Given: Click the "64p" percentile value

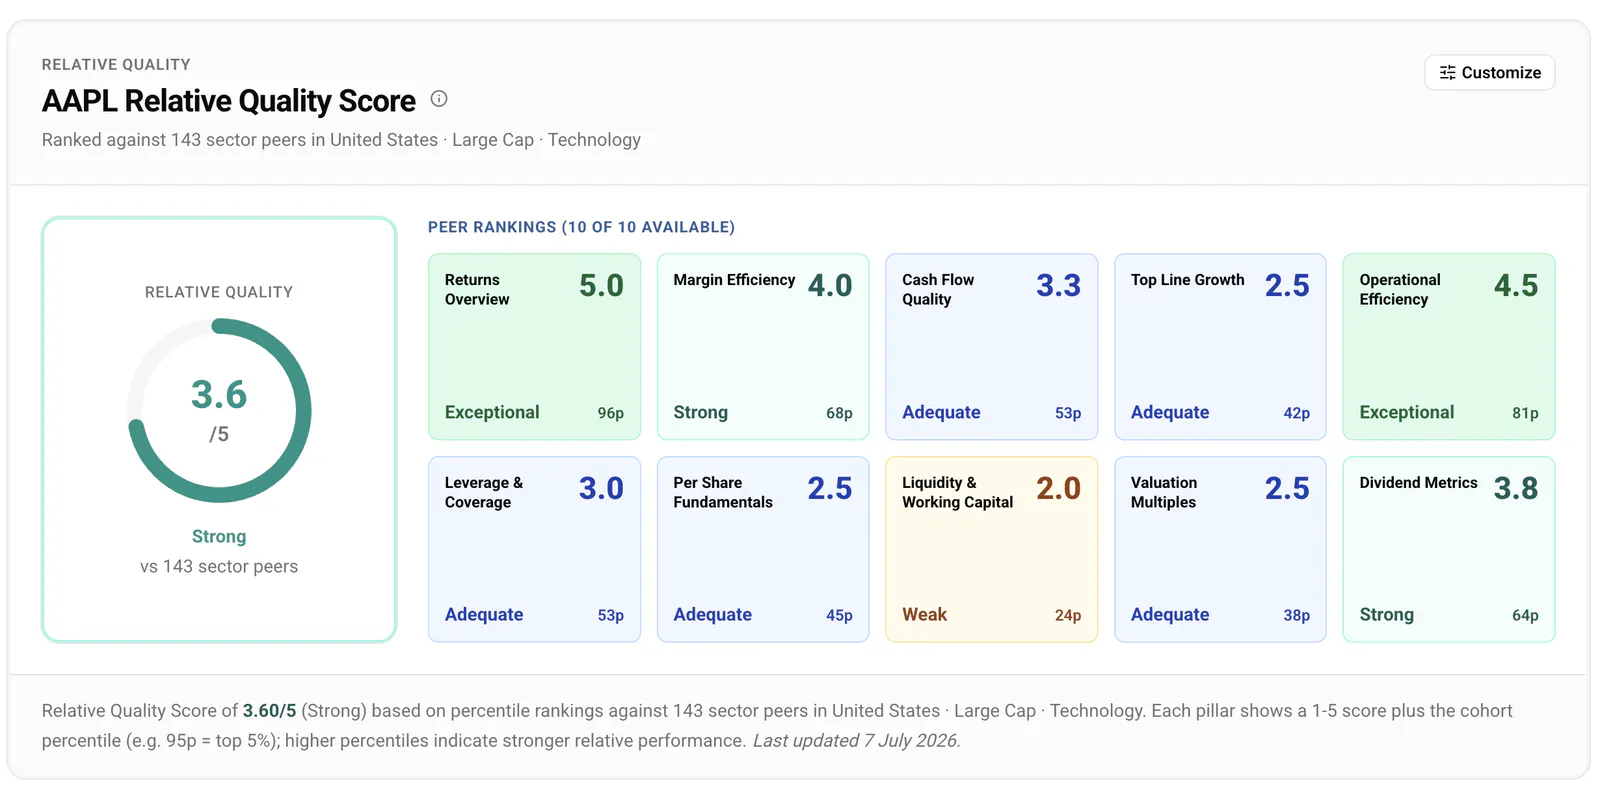Looking at the screenshot, I should click(1525, 615).
